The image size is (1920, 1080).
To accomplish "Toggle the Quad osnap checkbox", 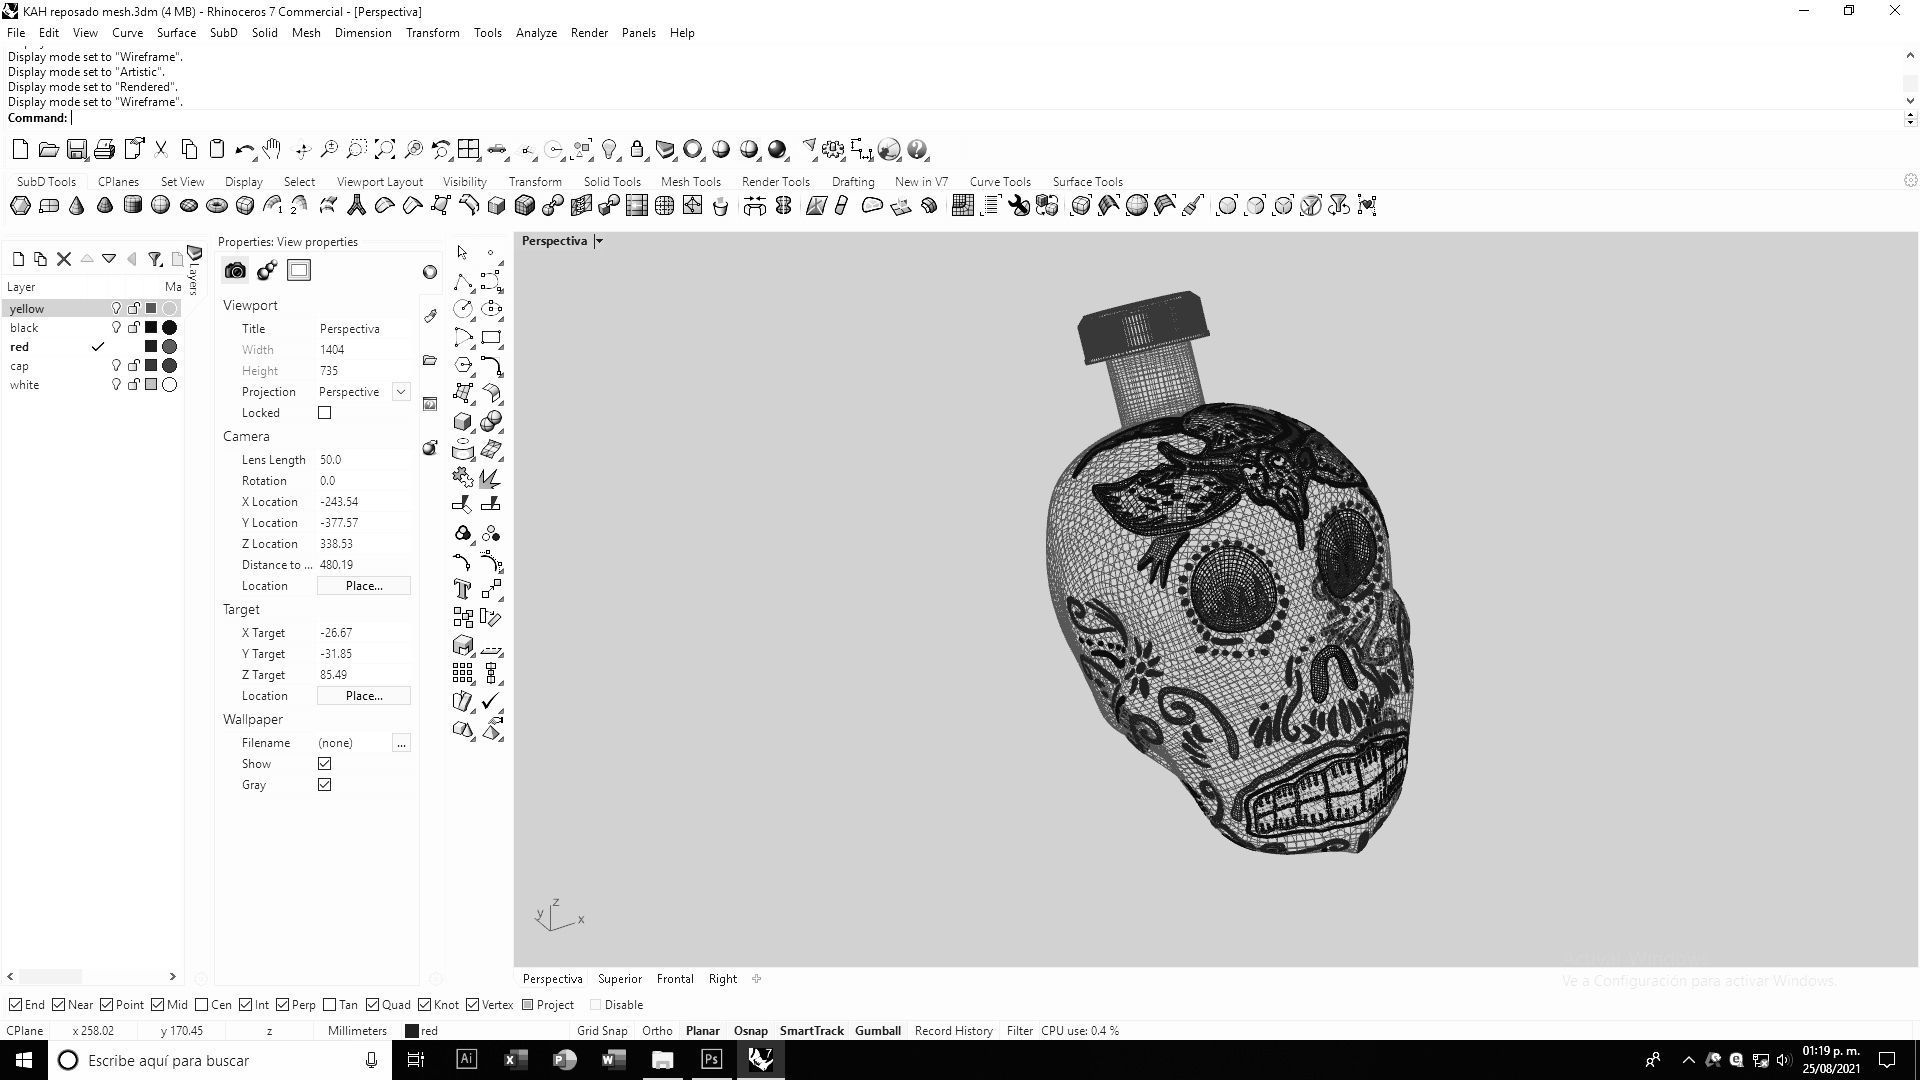I will [x=372, y=1005].
